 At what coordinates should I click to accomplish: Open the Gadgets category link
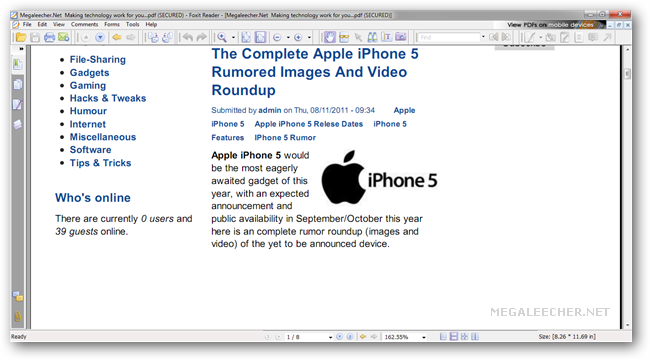point(90,73)
